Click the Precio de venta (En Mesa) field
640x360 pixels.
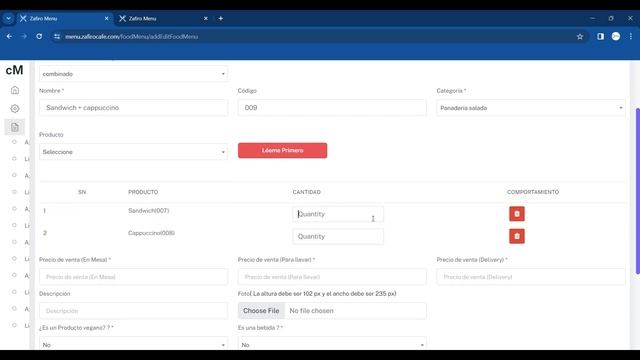click(133, 277)
